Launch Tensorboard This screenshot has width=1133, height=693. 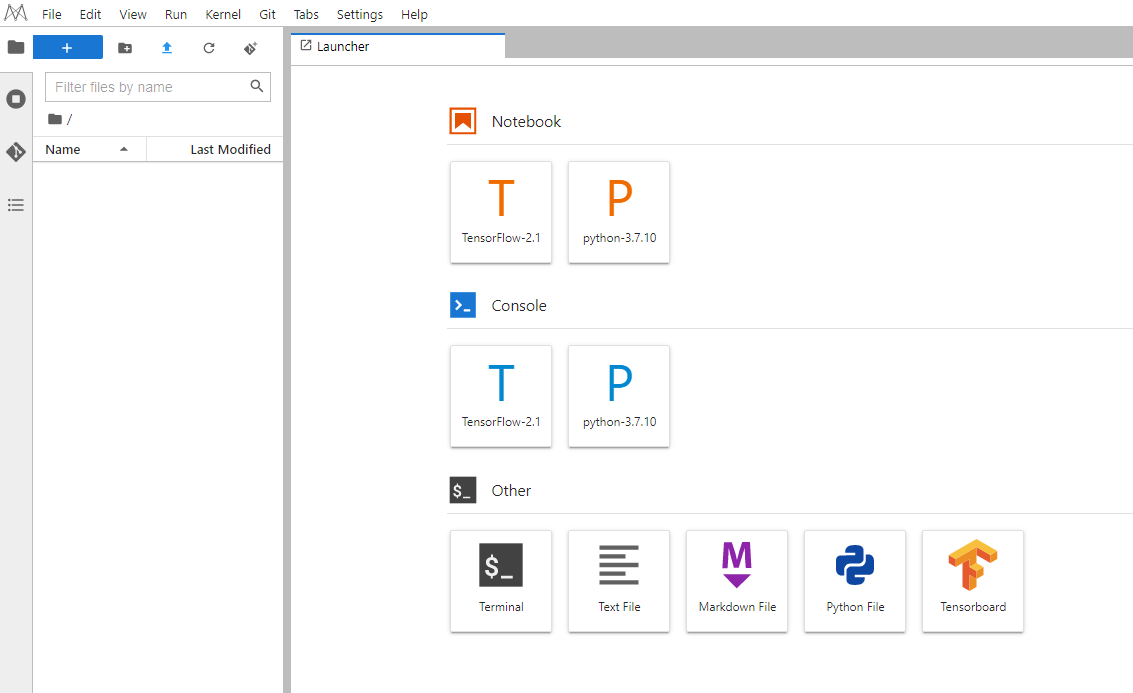click(973, 582)
